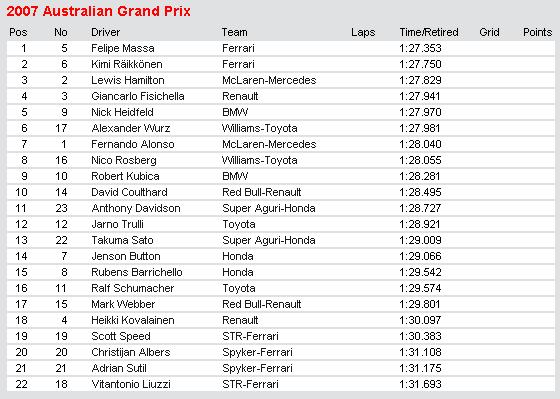Click McLaren-Mercedes team in Hamilton's row
The image size is (560, 399).
(x=269, y=80)
